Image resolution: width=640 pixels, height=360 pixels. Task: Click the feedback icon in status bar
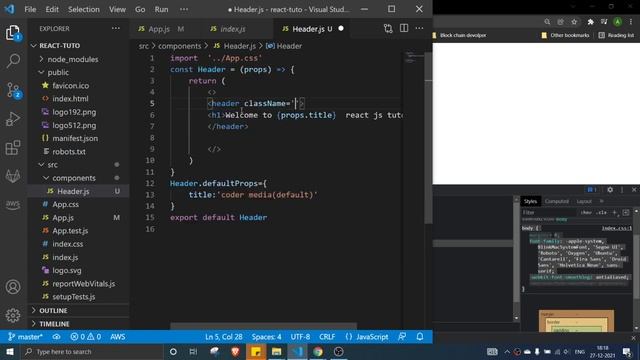point(402,337)
